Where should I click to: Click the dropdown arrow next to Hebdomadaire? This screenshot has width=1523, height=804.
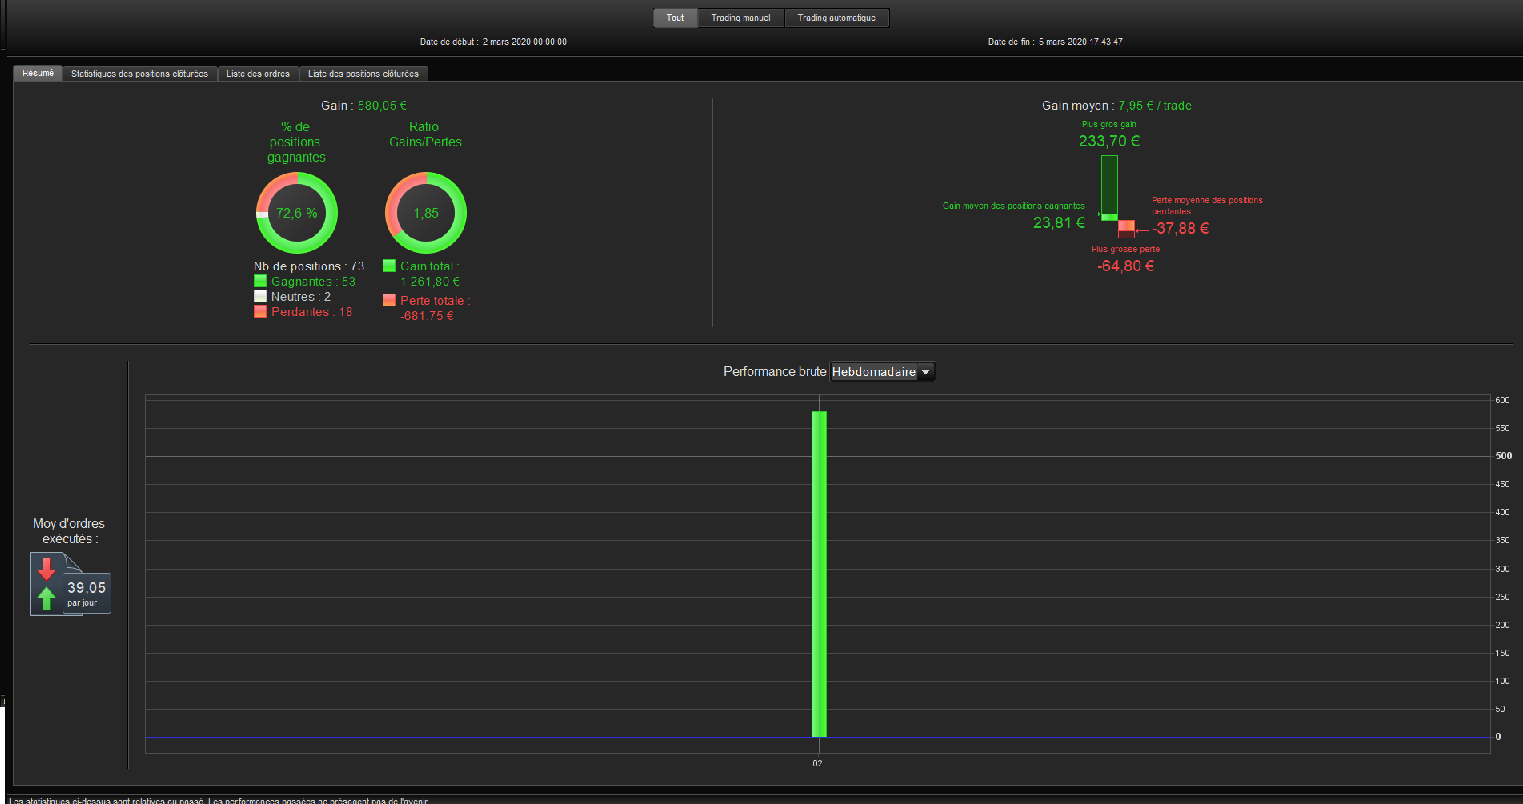[x=925, y=372]
